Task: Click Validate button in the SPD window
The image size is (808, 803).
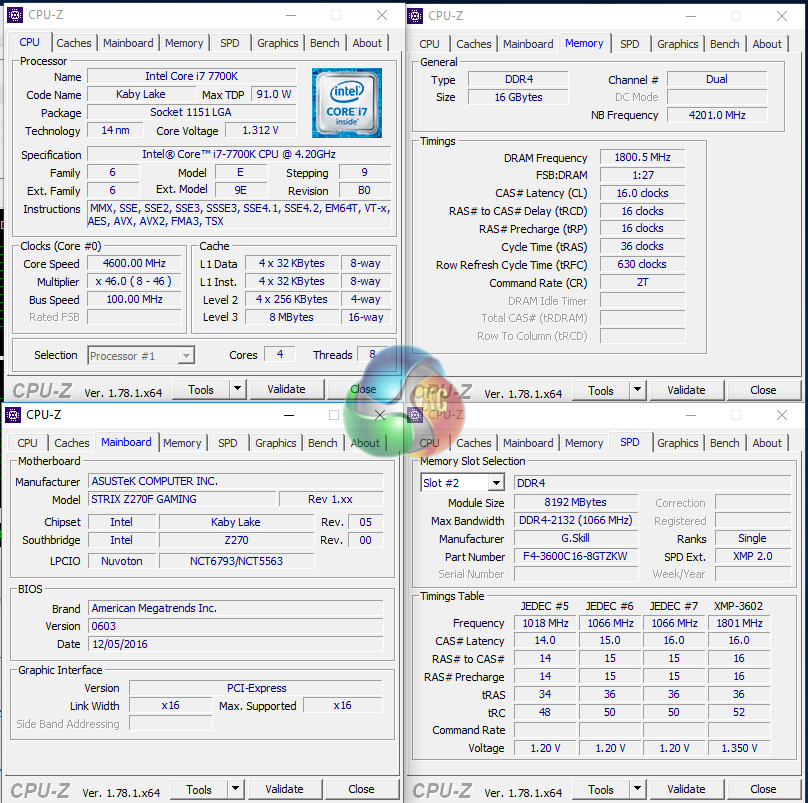Action: 686,789
